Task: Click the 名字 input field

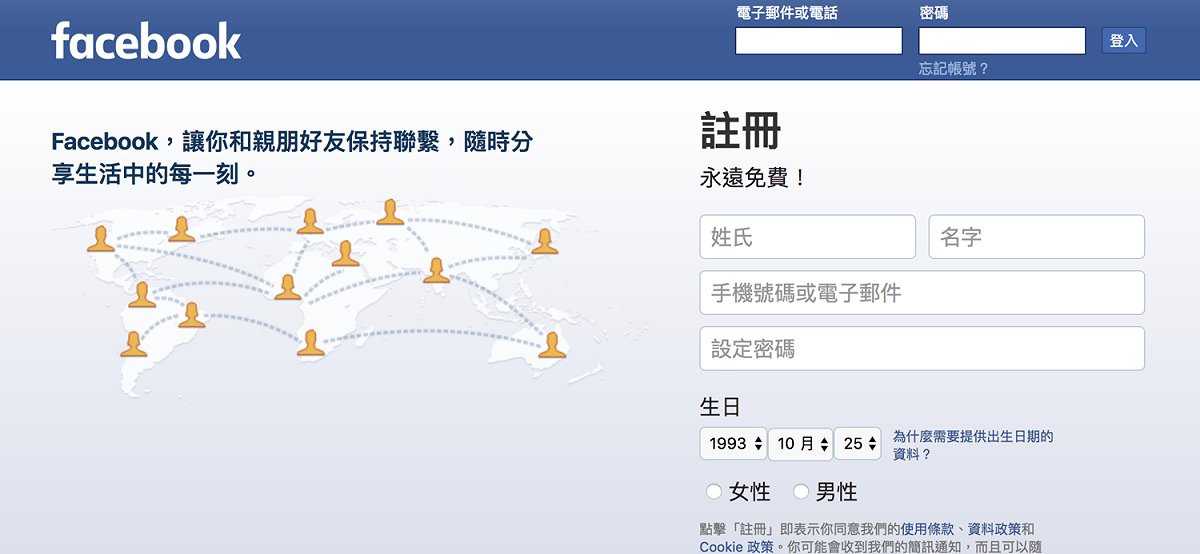Action: (1037, 237)
